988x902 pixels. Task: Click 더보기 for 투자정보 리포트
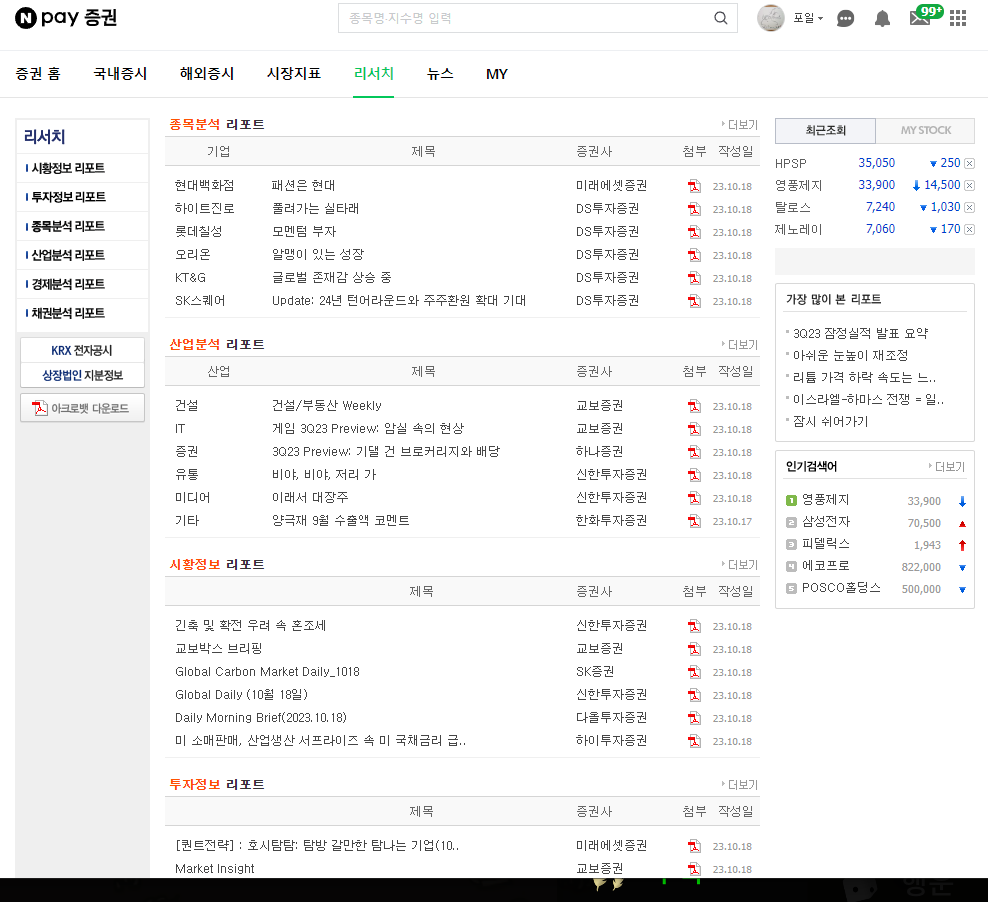pos(740,785)
